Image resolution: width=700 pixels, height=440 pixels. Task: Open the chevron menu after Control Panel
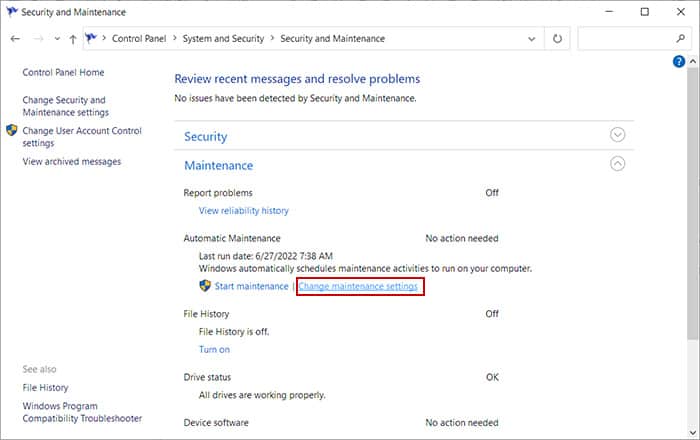point(175,38)
